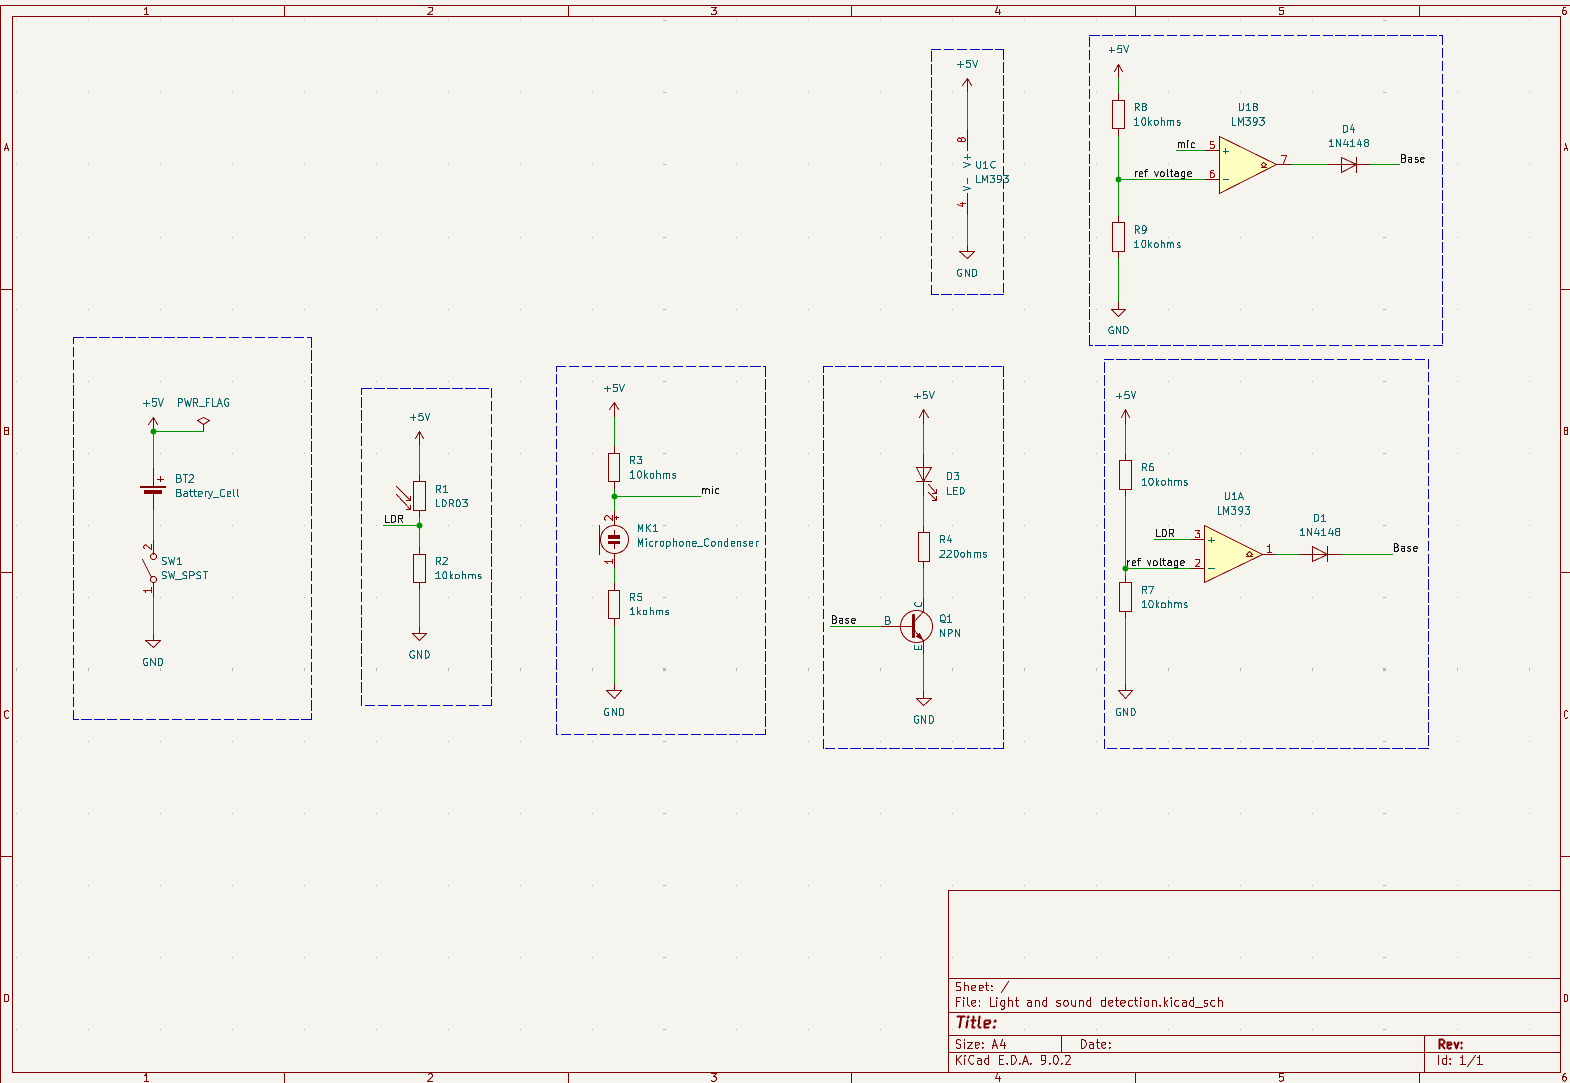The width and height of the screenshot is (1570, 1083).
Task: Click the 'SW_SPST' value text
Action: [x=185, y=575]
